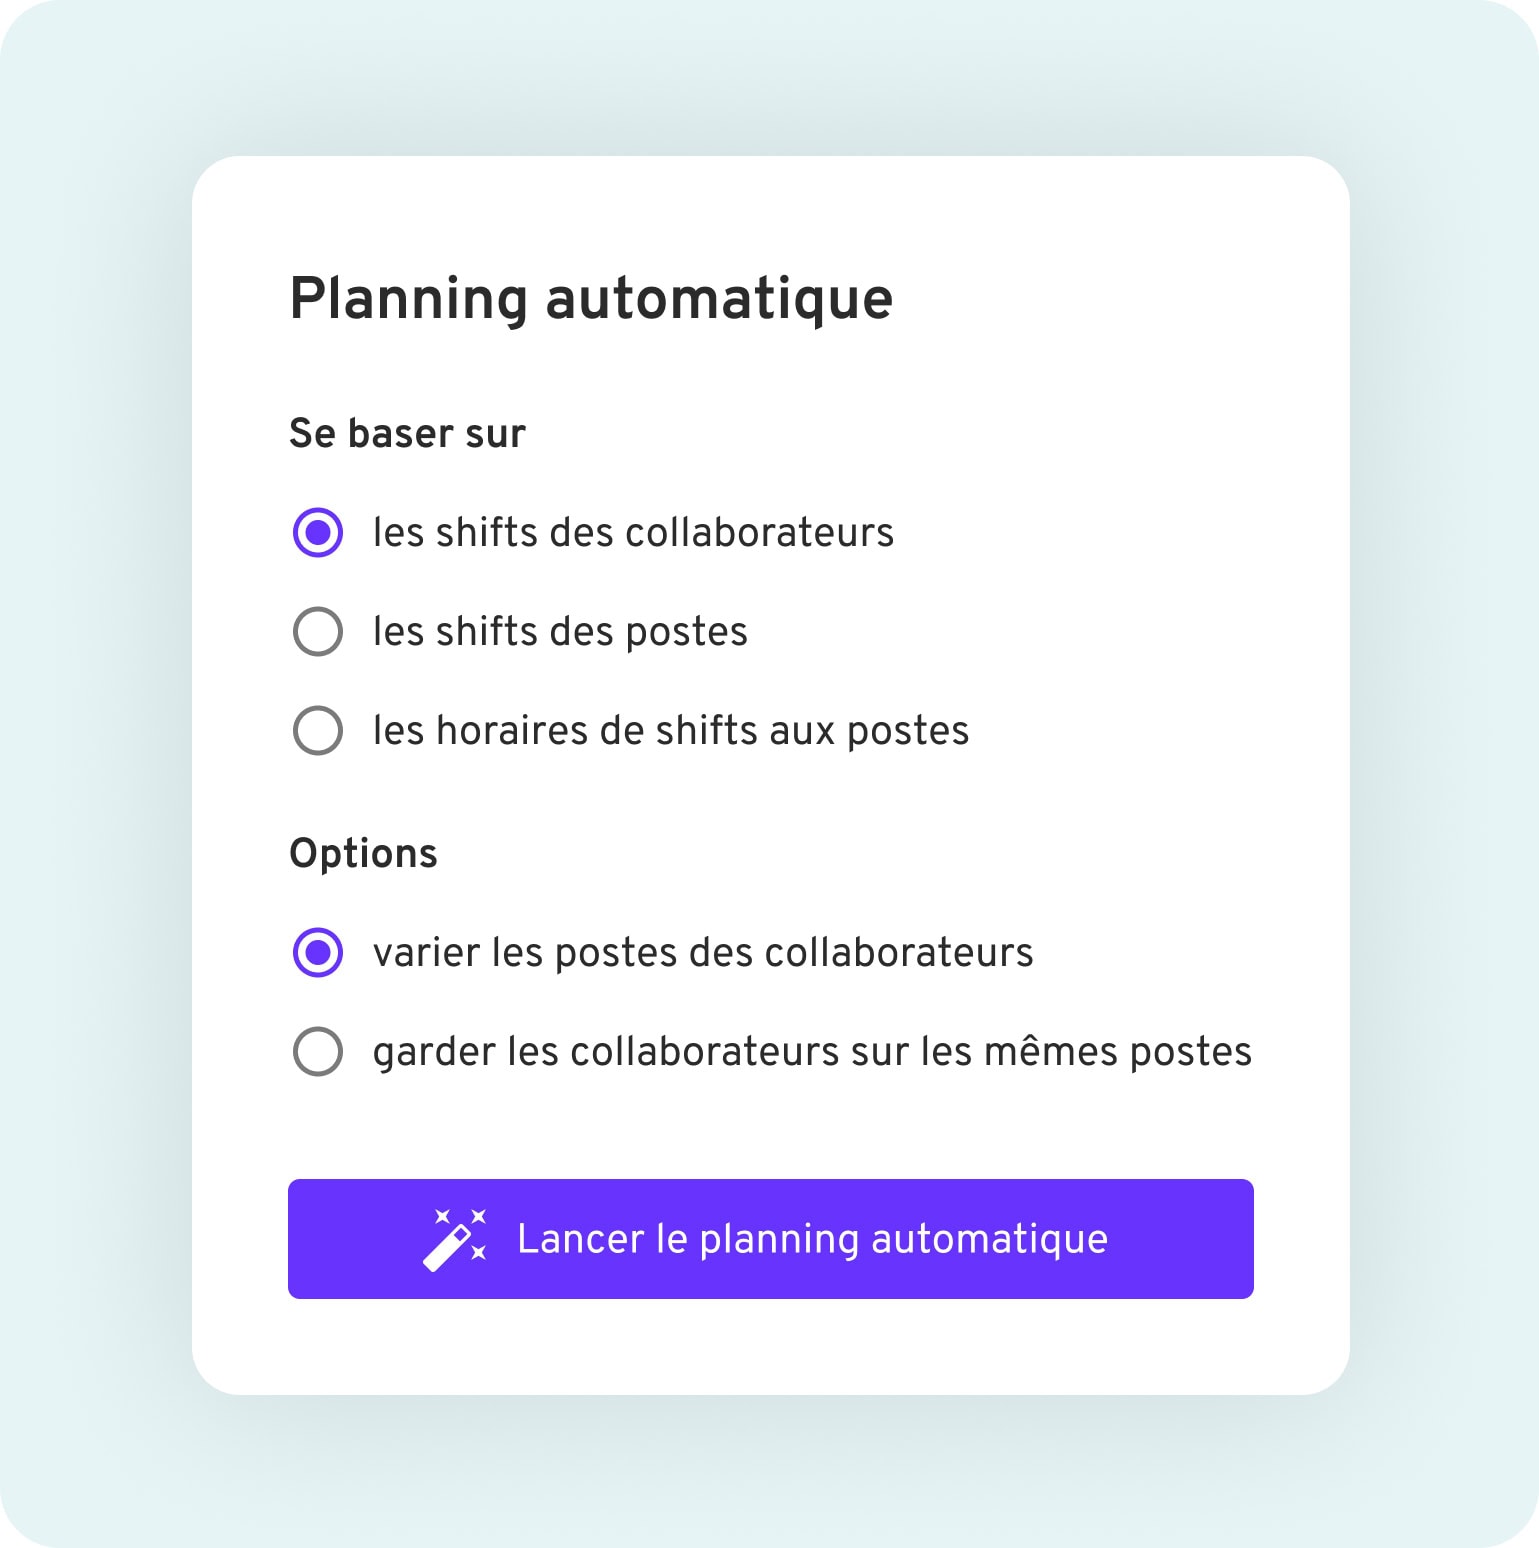Pick the 'garder les collaborateurs' radio button

[x=318, y=1051]
